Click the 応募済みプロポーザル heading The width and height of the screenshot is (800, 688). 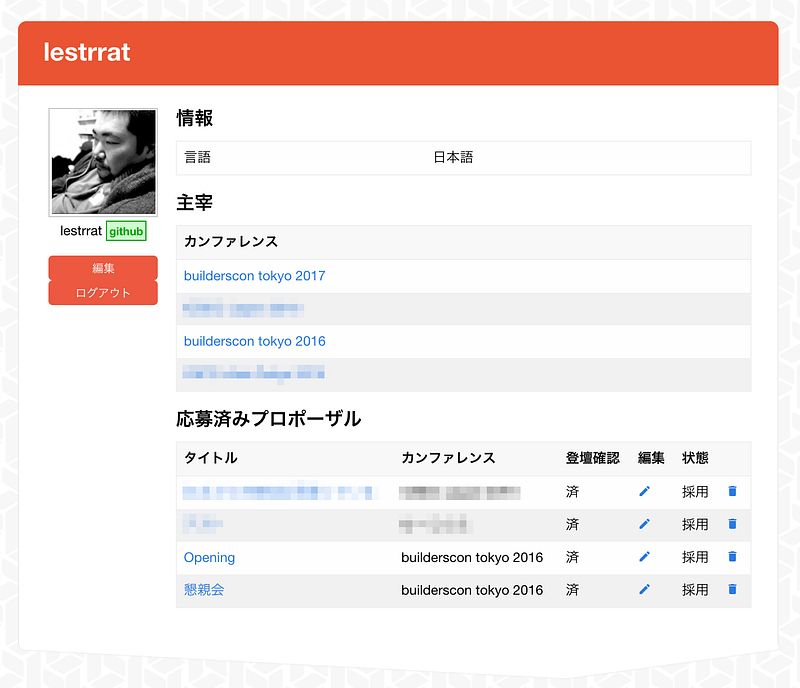[x=268, y=419]
